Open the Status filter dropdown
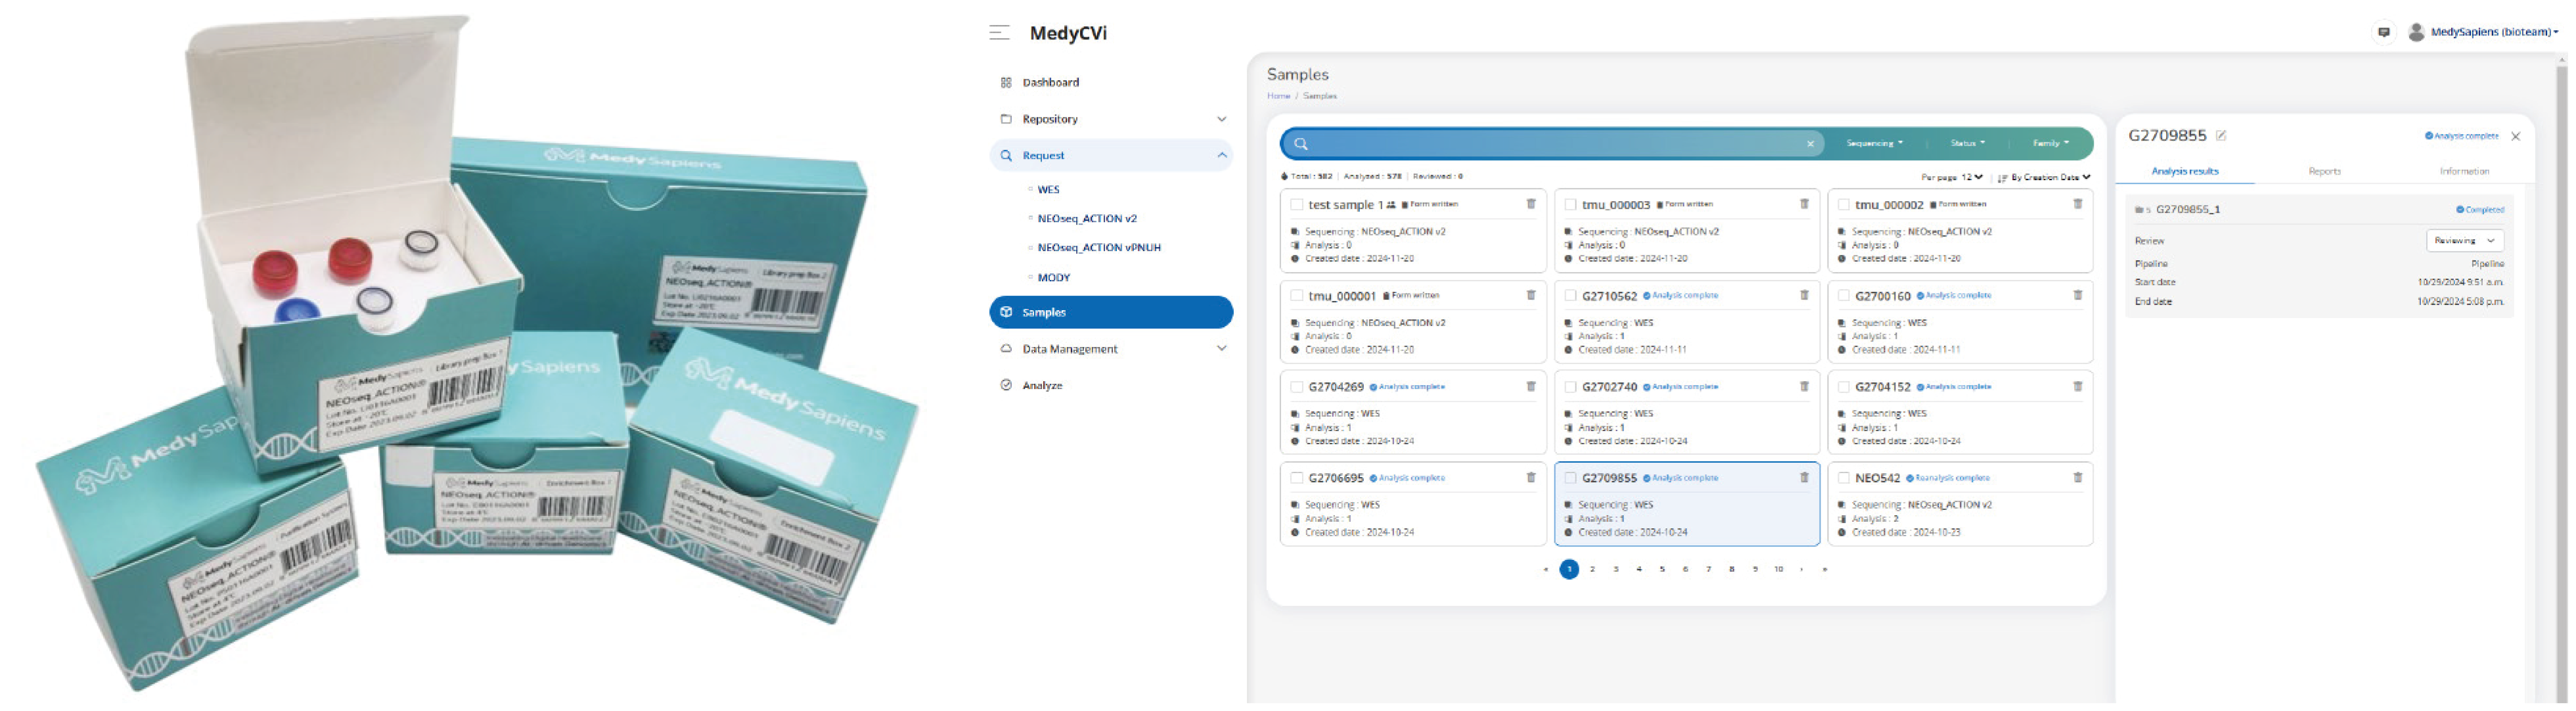The image size is (2576, 711). pos(1967,144)
